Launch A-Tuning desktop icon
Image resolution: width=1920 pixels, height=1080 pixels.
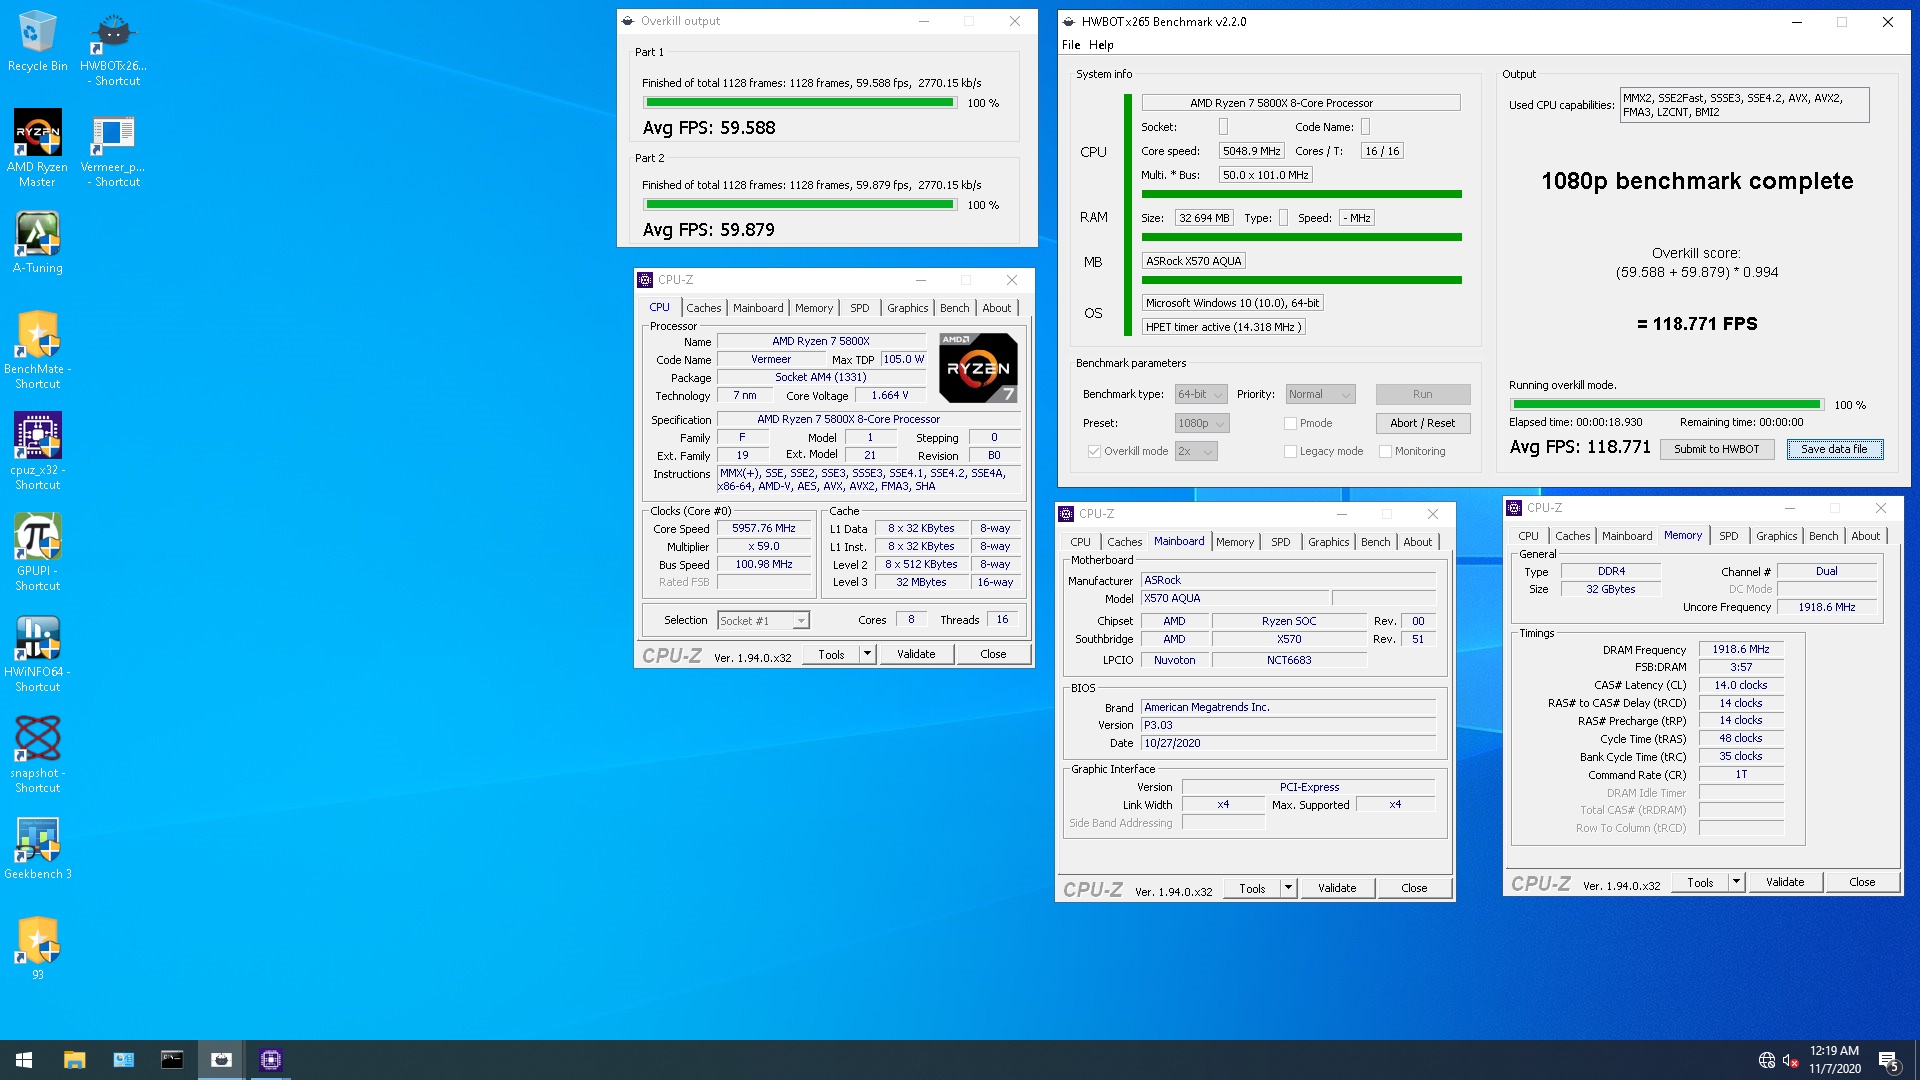pos(37,243)
